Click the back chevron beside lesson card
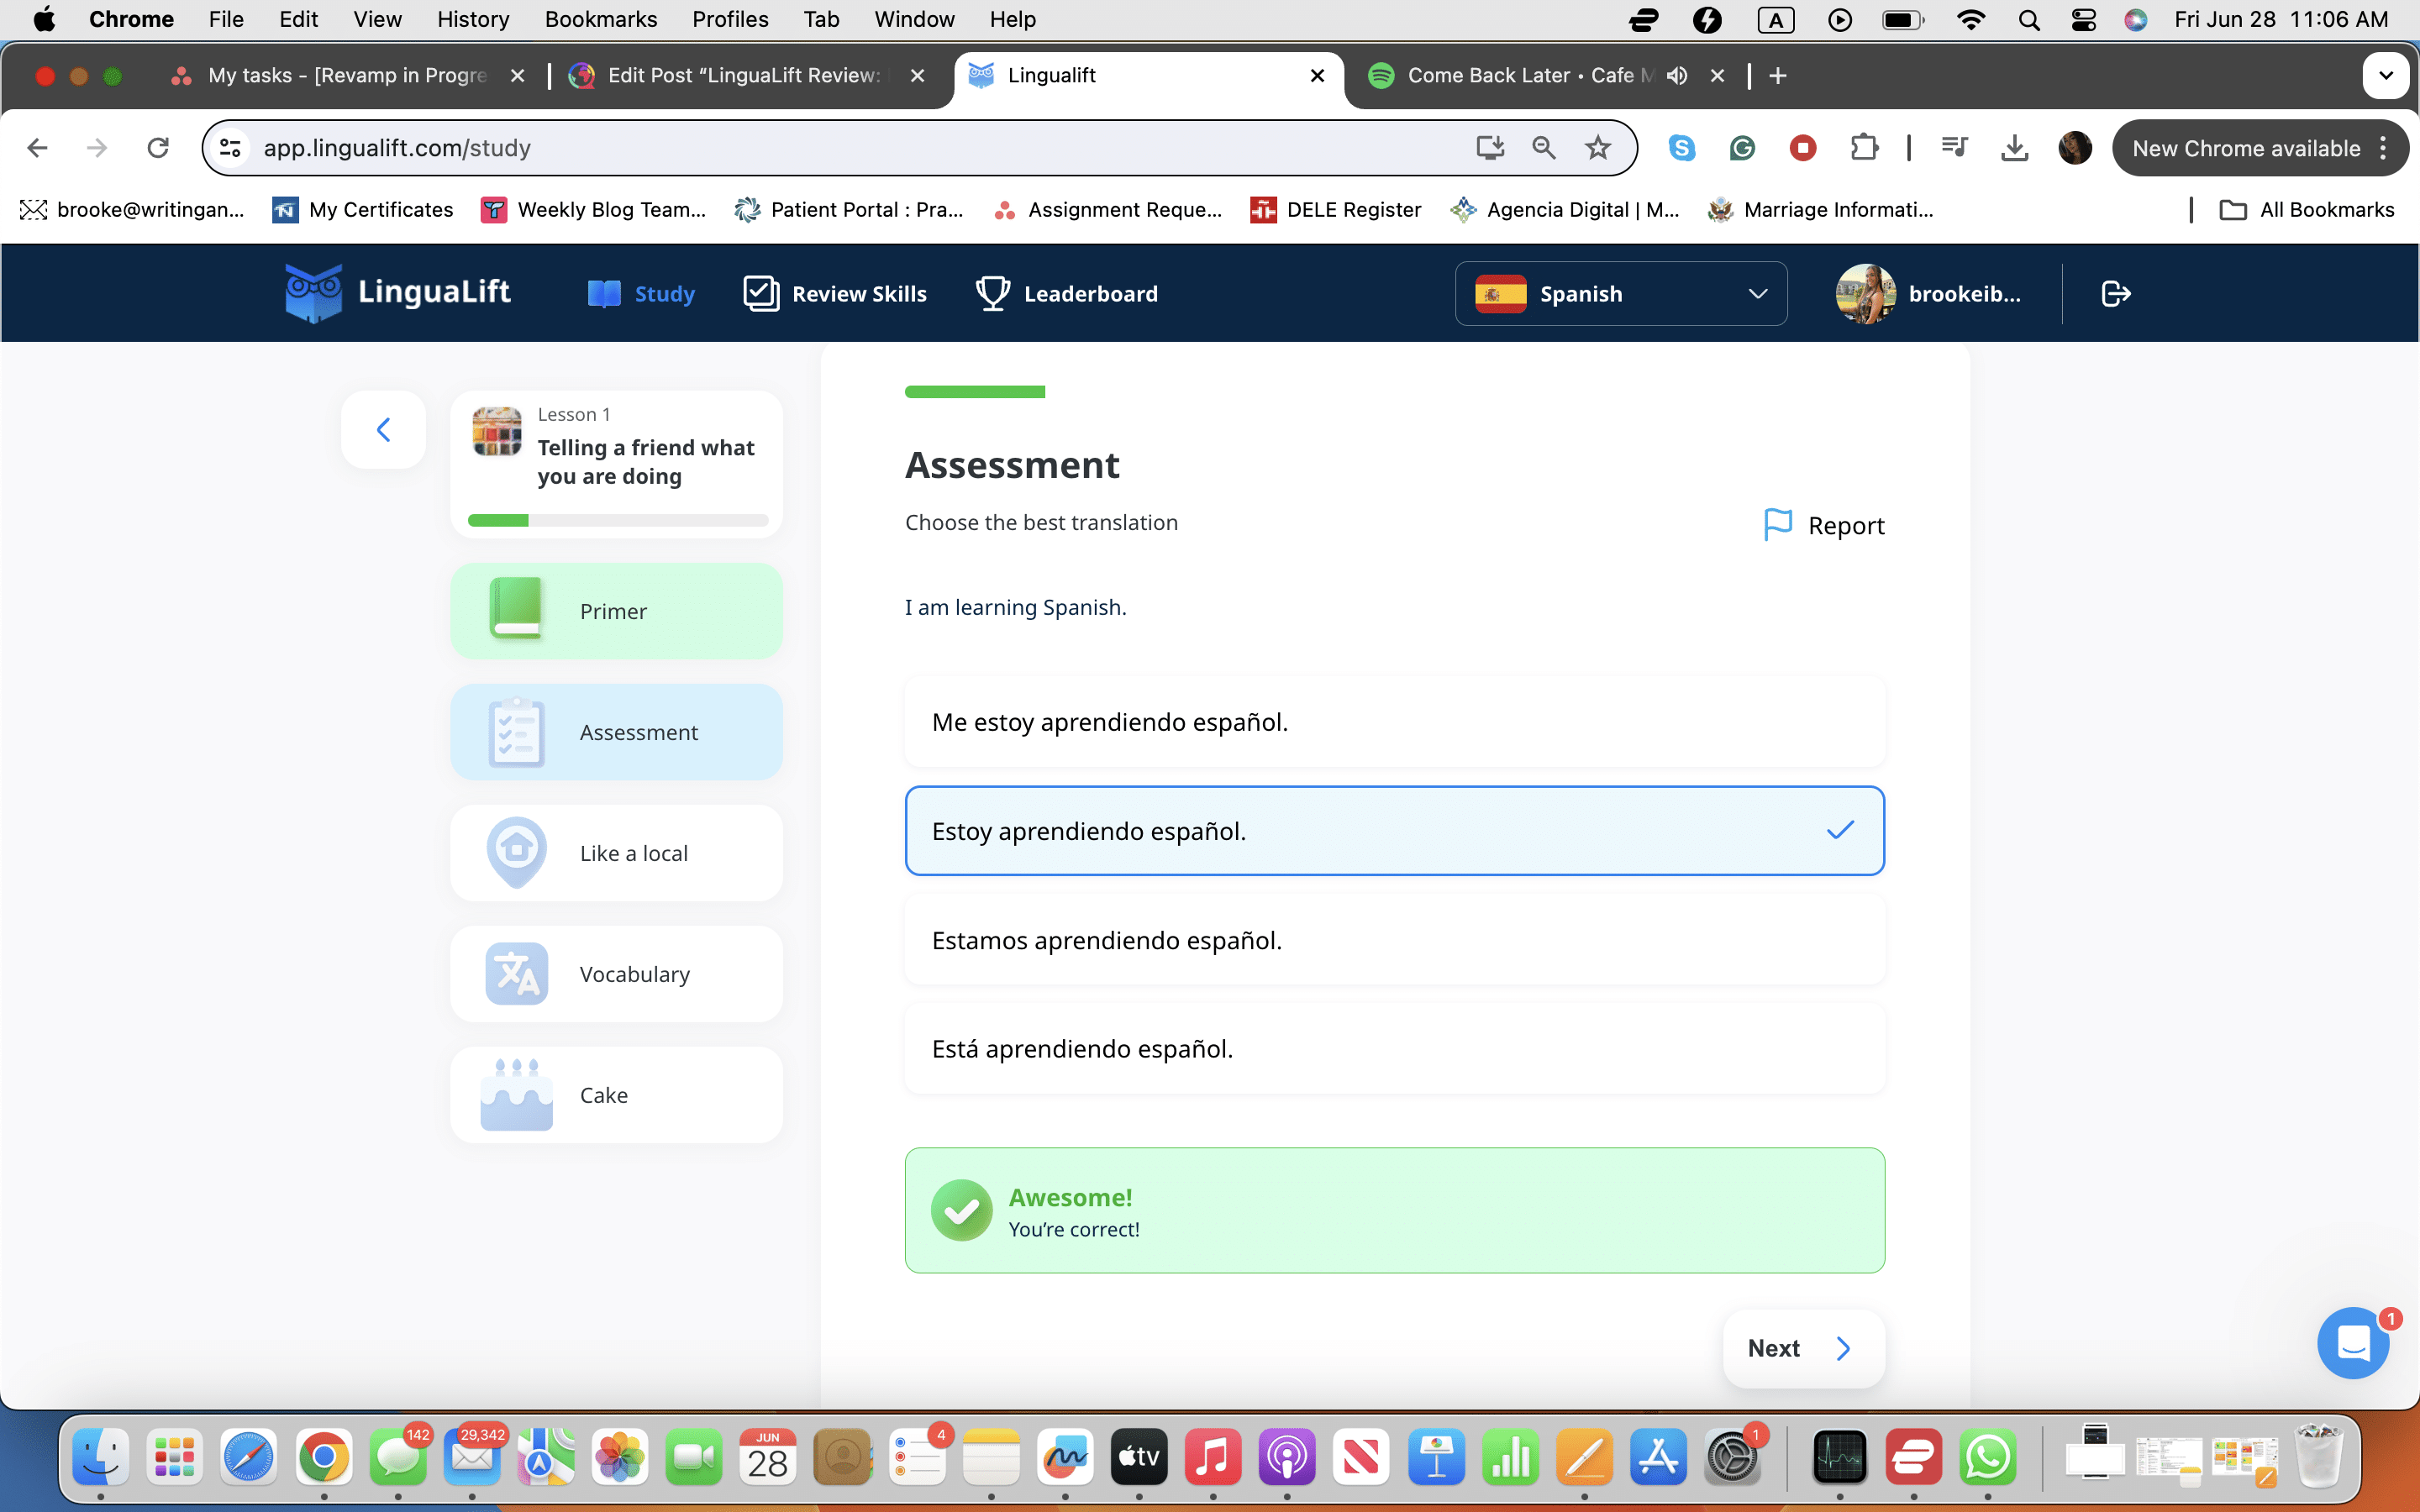The image size is (2420, 1512). (x=383, y=430)
